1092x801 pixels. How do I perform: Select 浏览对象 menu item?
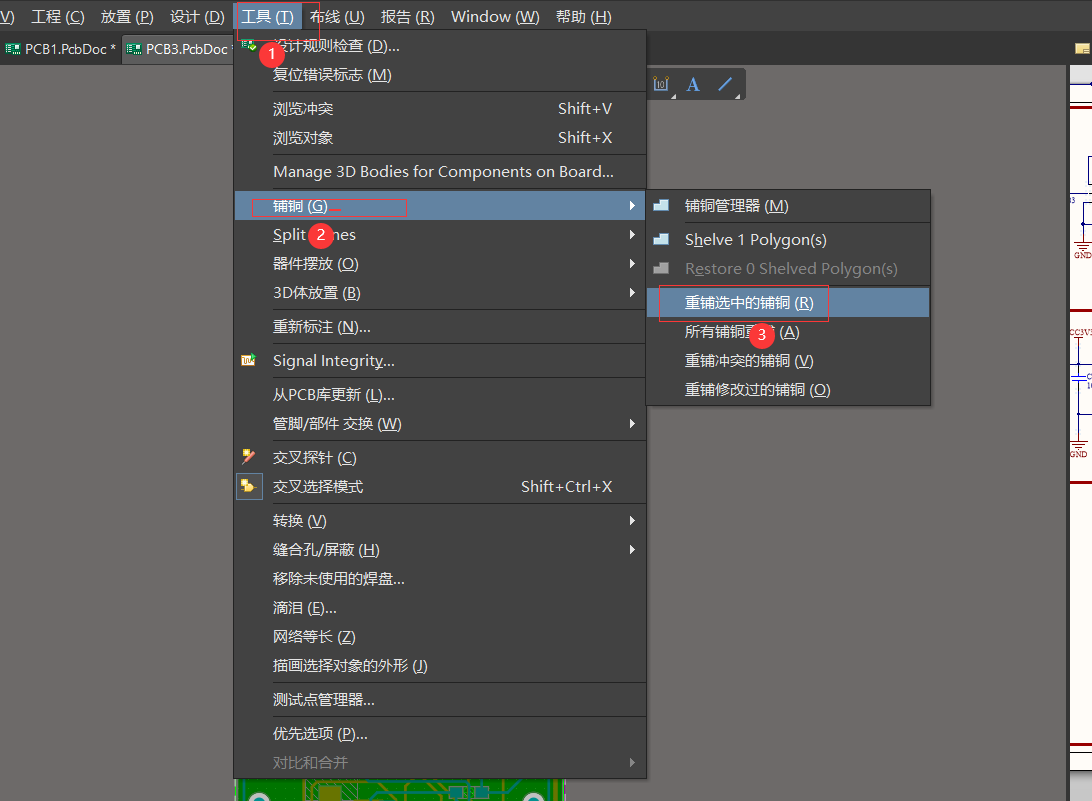440,138
